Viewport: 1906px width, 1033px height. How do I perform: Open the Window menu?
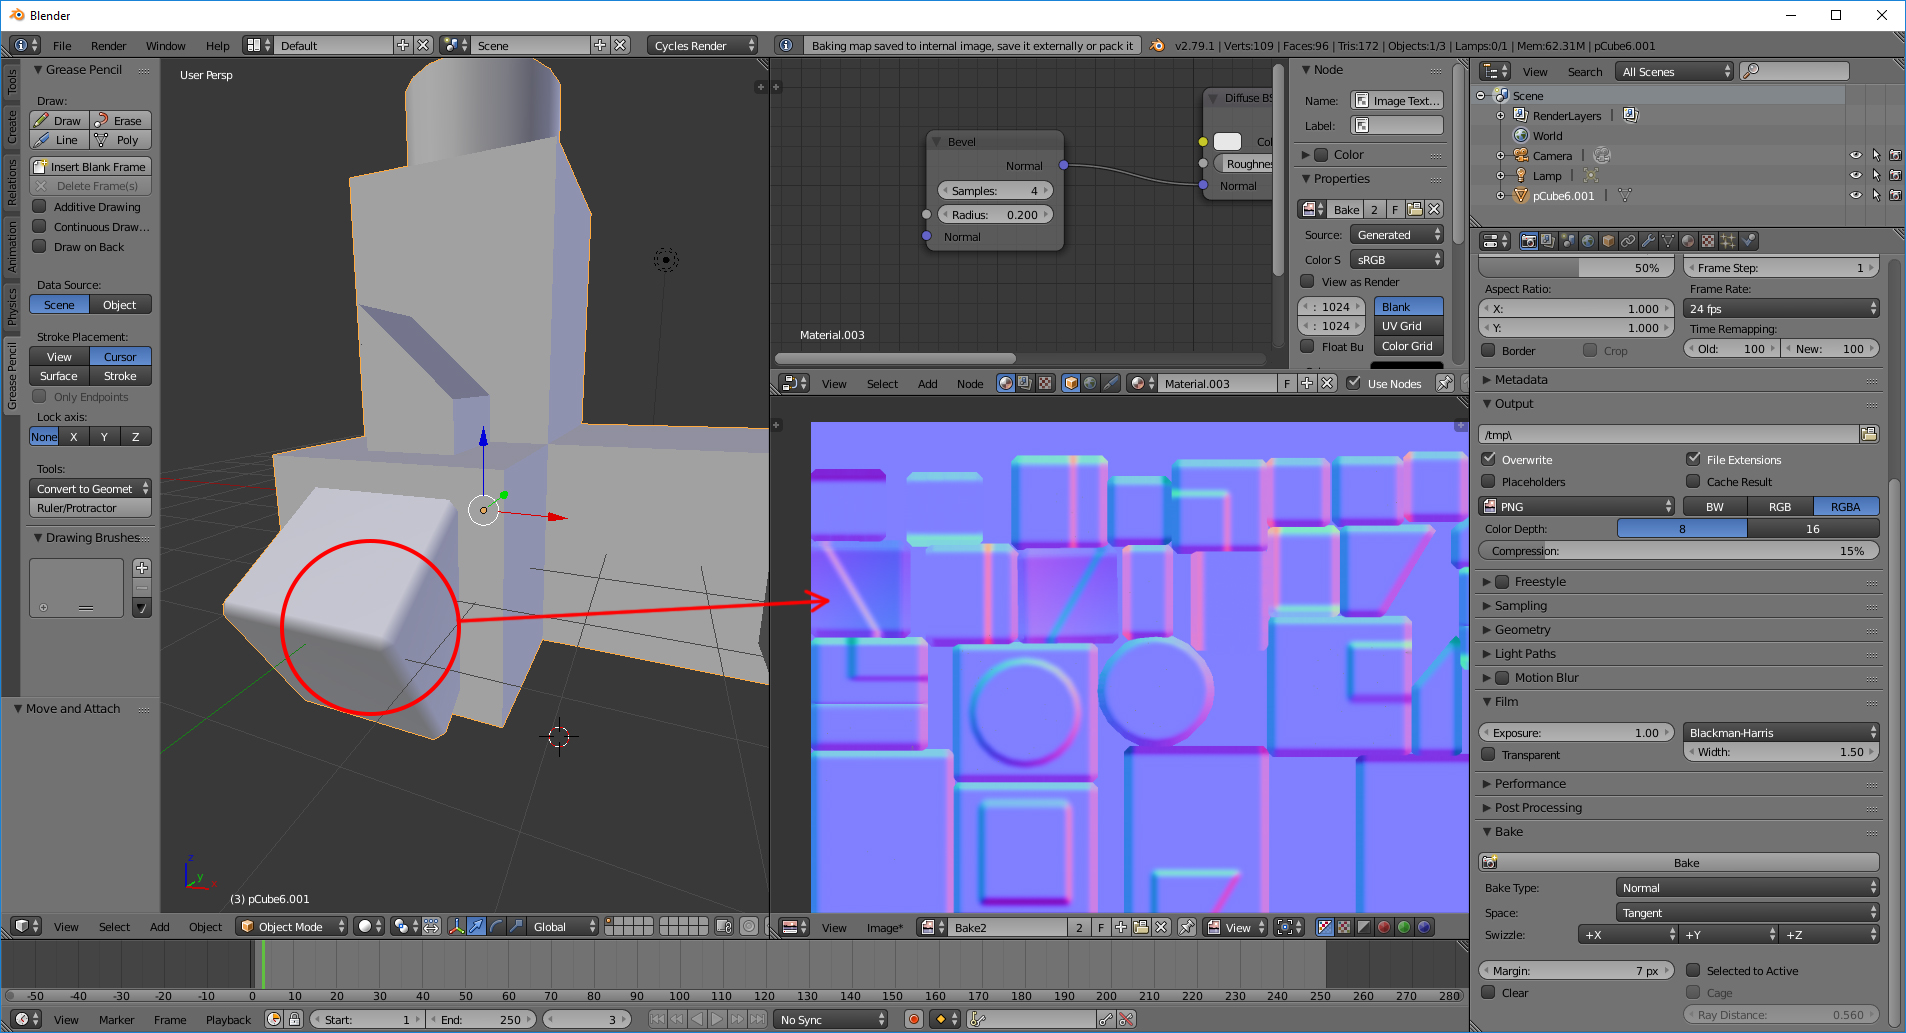coord(165,46)
